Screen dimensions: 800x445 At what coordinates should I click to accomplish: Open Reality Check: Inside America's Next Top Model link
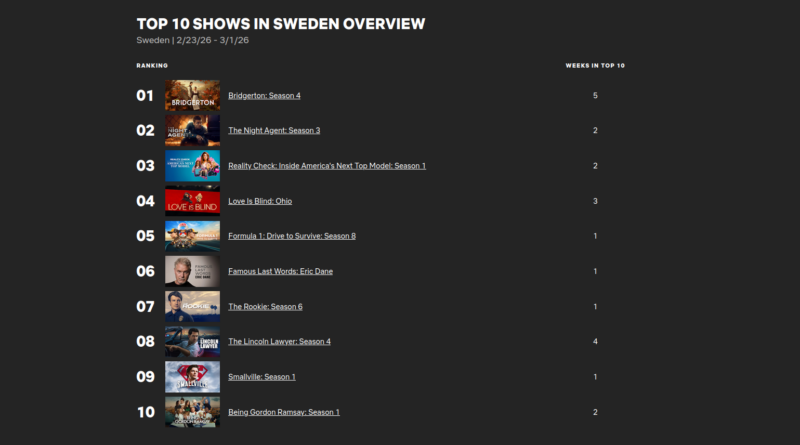point(327,166)
